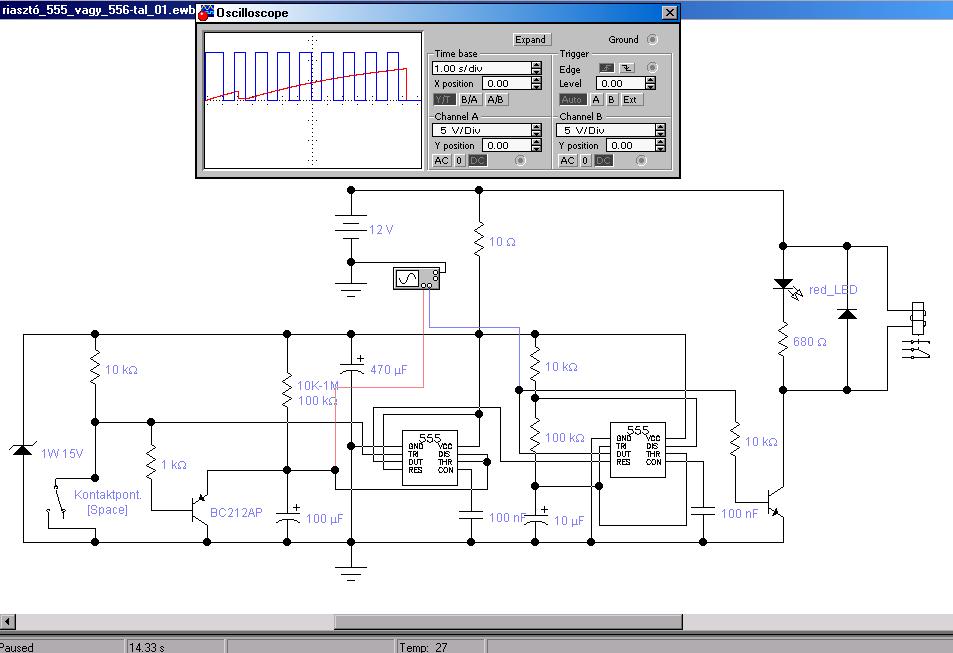Select the oscilloscope instrument in the circuit
953x653 pixels.
pos(416,278)
